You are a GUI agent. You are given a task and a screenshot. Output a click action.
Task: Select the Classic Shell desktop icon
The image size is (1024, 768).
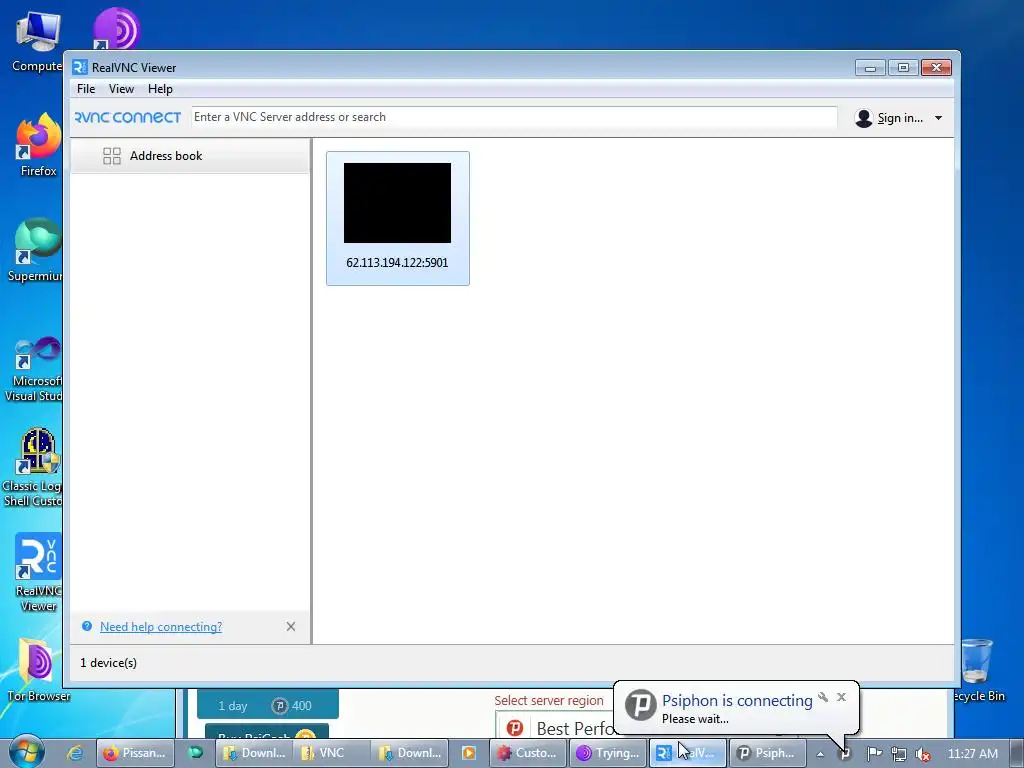33,468
